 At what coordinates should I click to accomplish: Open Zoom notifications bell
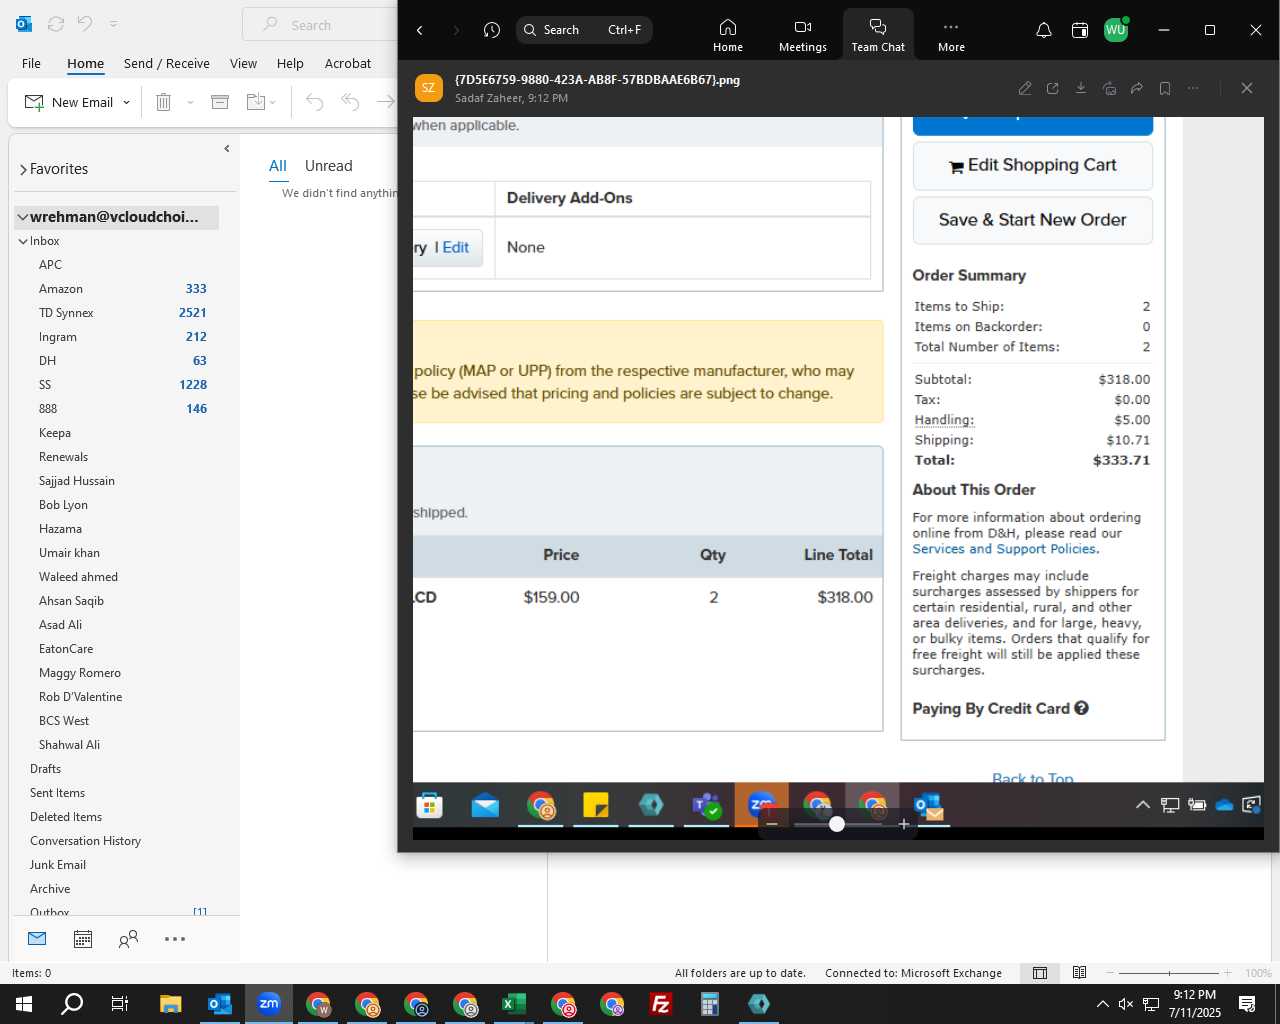1043,30
